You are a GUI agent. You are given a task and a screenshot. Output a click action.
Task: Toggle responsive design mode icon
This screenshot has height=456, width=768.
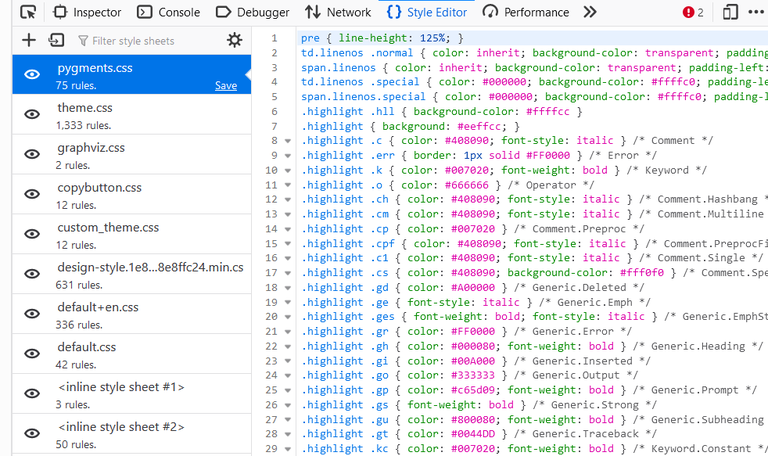coord(730,12)
